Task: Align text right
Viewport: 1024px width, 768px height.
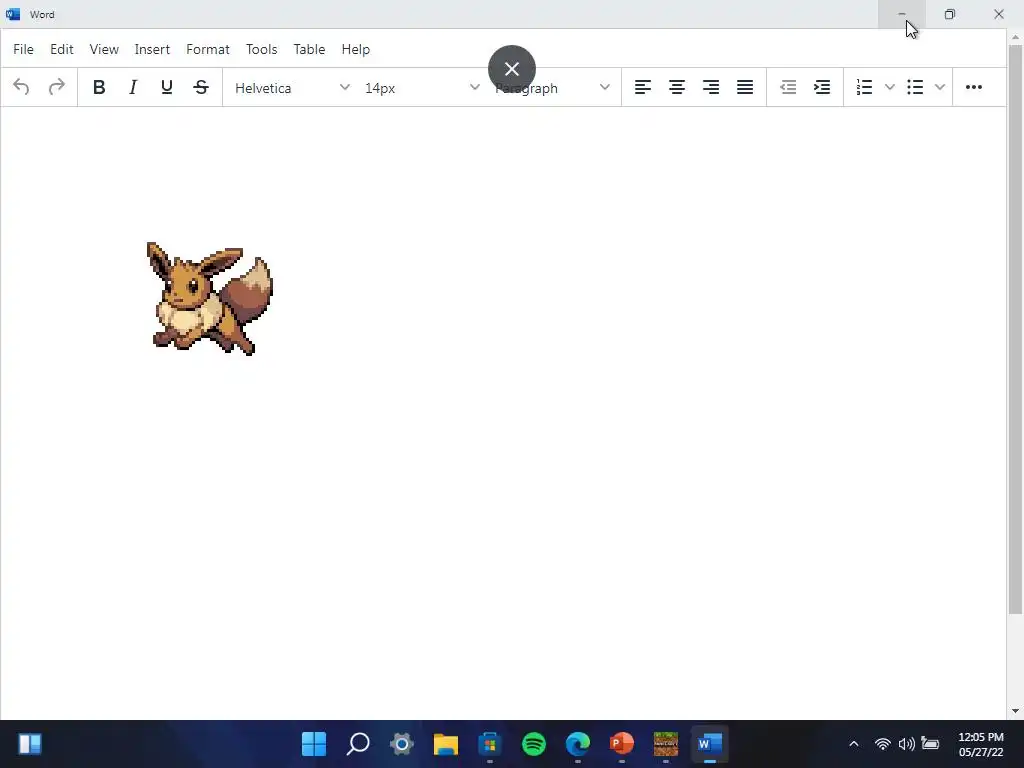Action: pyautogui.click(x=711, y=87)
